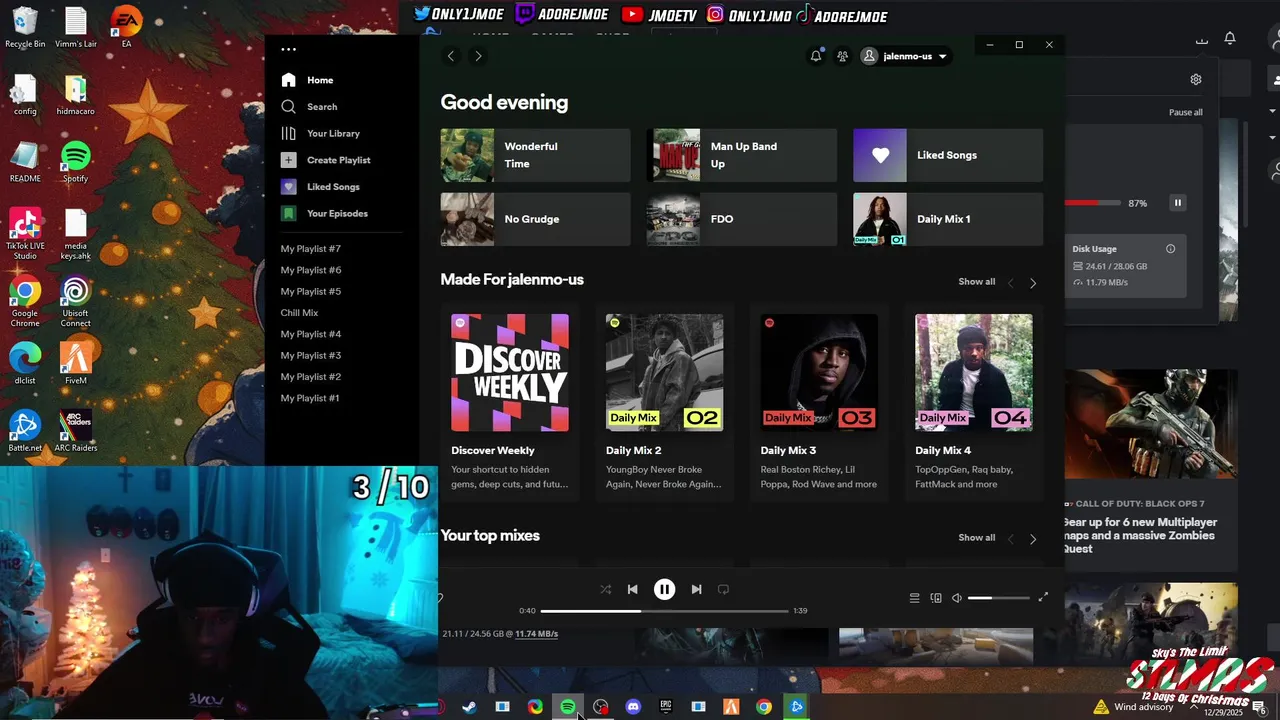Show all Your top mixes
1280x720 pixels.
pos(976,538)
